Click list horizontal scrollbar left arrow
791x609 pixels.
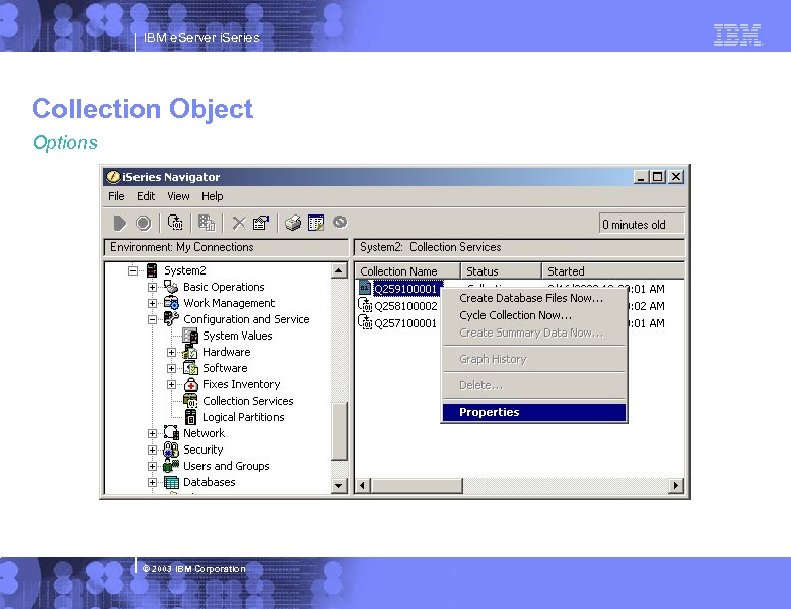(x=362, y=485)
